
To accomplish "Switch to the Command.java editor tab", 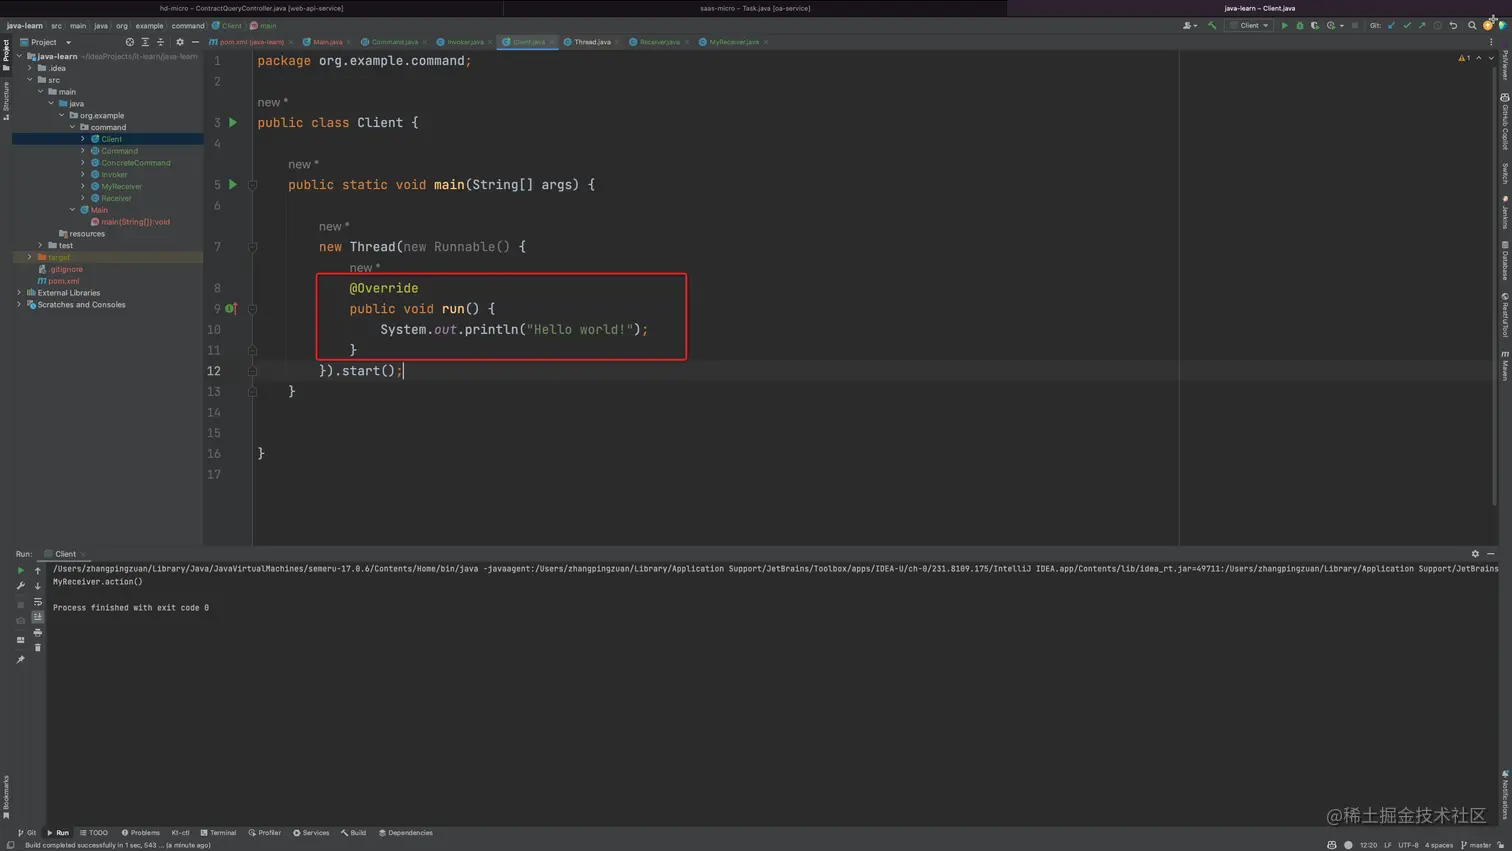I will pos(394,42).
